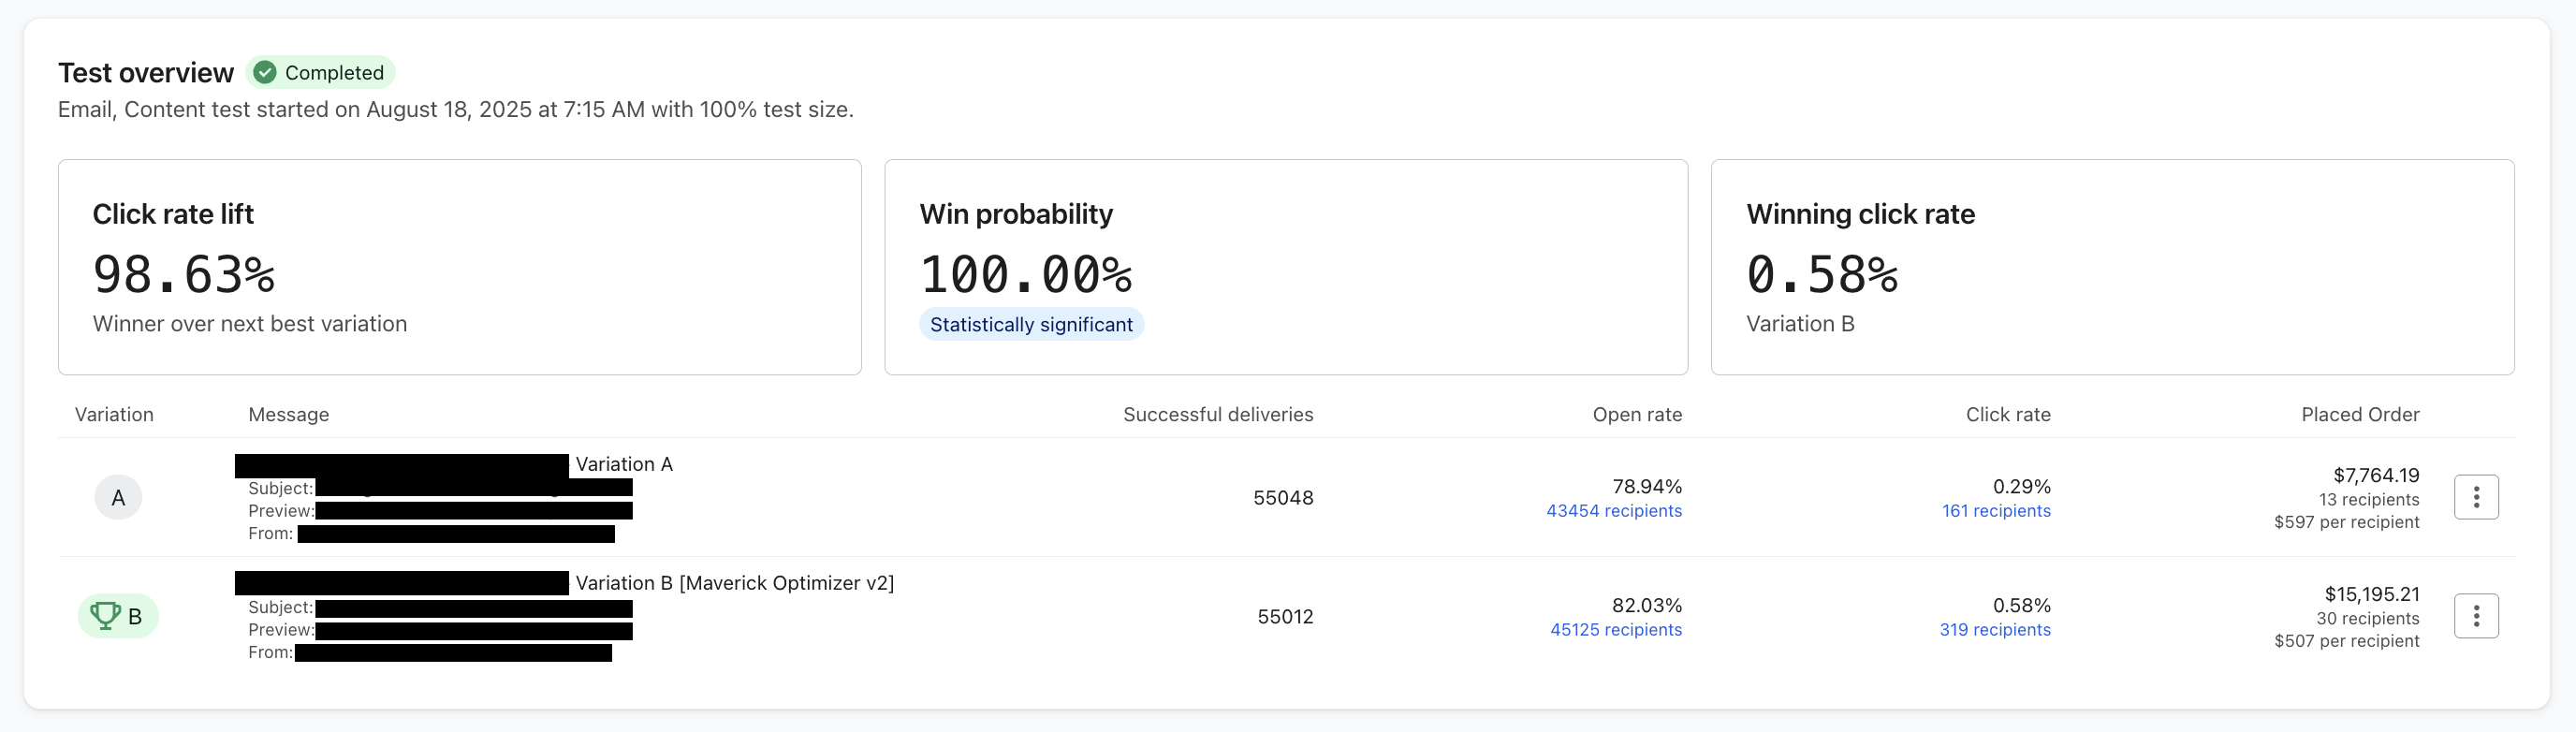Click the 100.00% win probability value

coord(1026,274)
